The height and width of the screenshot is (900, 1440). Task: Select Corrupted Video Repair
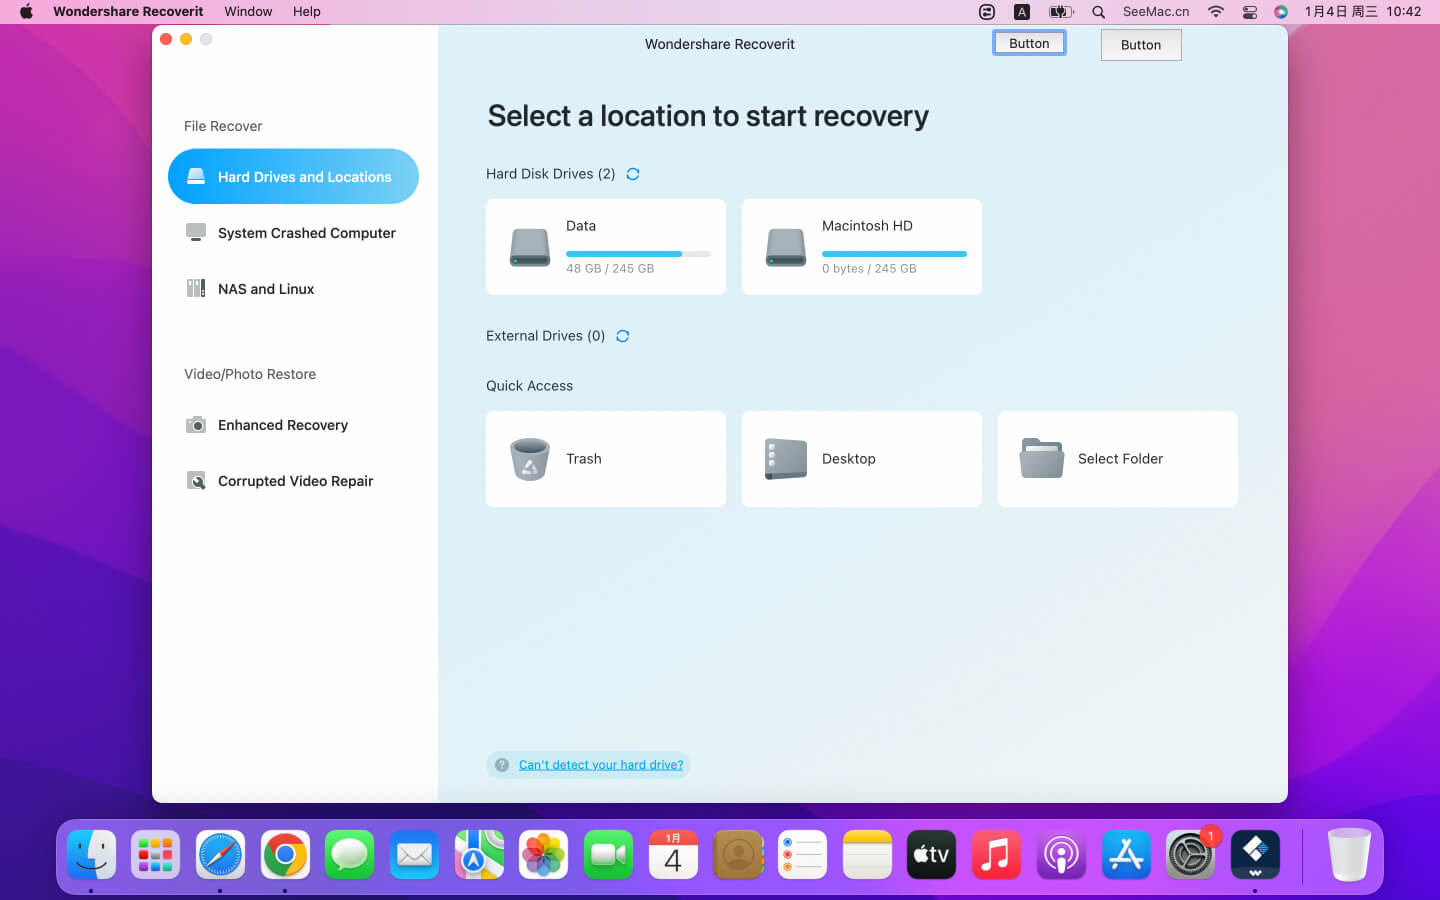pyautogui.click(x=295, y=481)
